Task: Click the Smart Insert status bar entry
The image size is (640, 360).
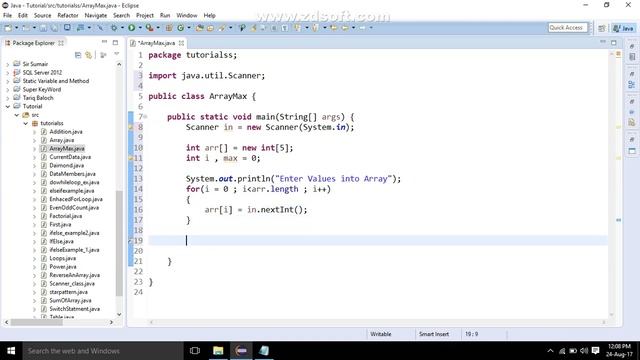Action: click(433, 334)
